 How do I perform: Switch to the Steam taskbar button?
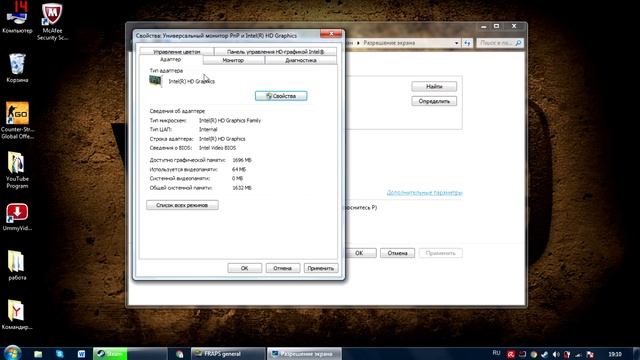tap(130, 354)
